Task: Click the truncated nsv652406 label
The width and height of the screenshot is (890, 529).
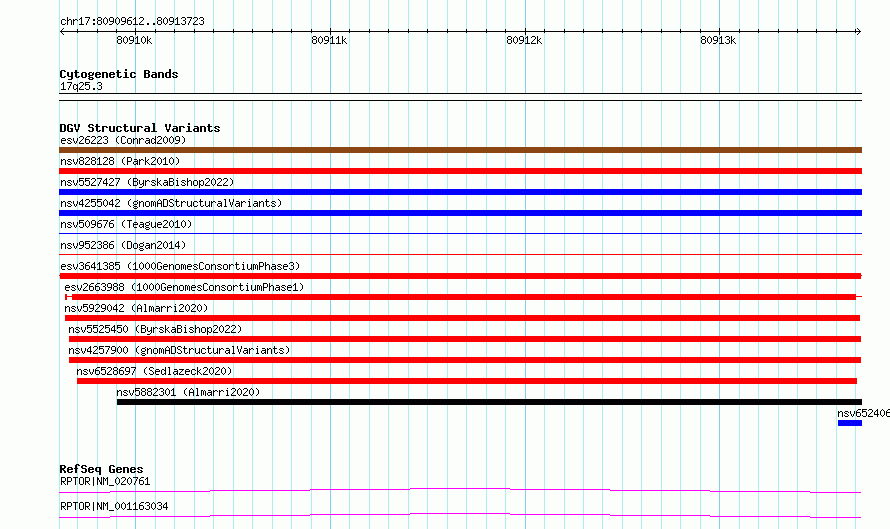Action: tap(863, 413)
